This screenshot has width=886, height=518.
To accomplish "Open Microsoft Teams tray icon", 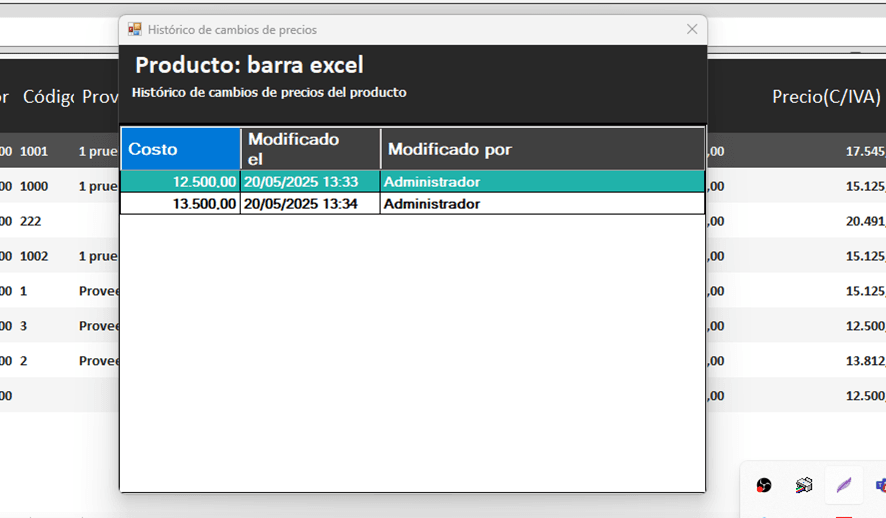I will click(880, 486).
